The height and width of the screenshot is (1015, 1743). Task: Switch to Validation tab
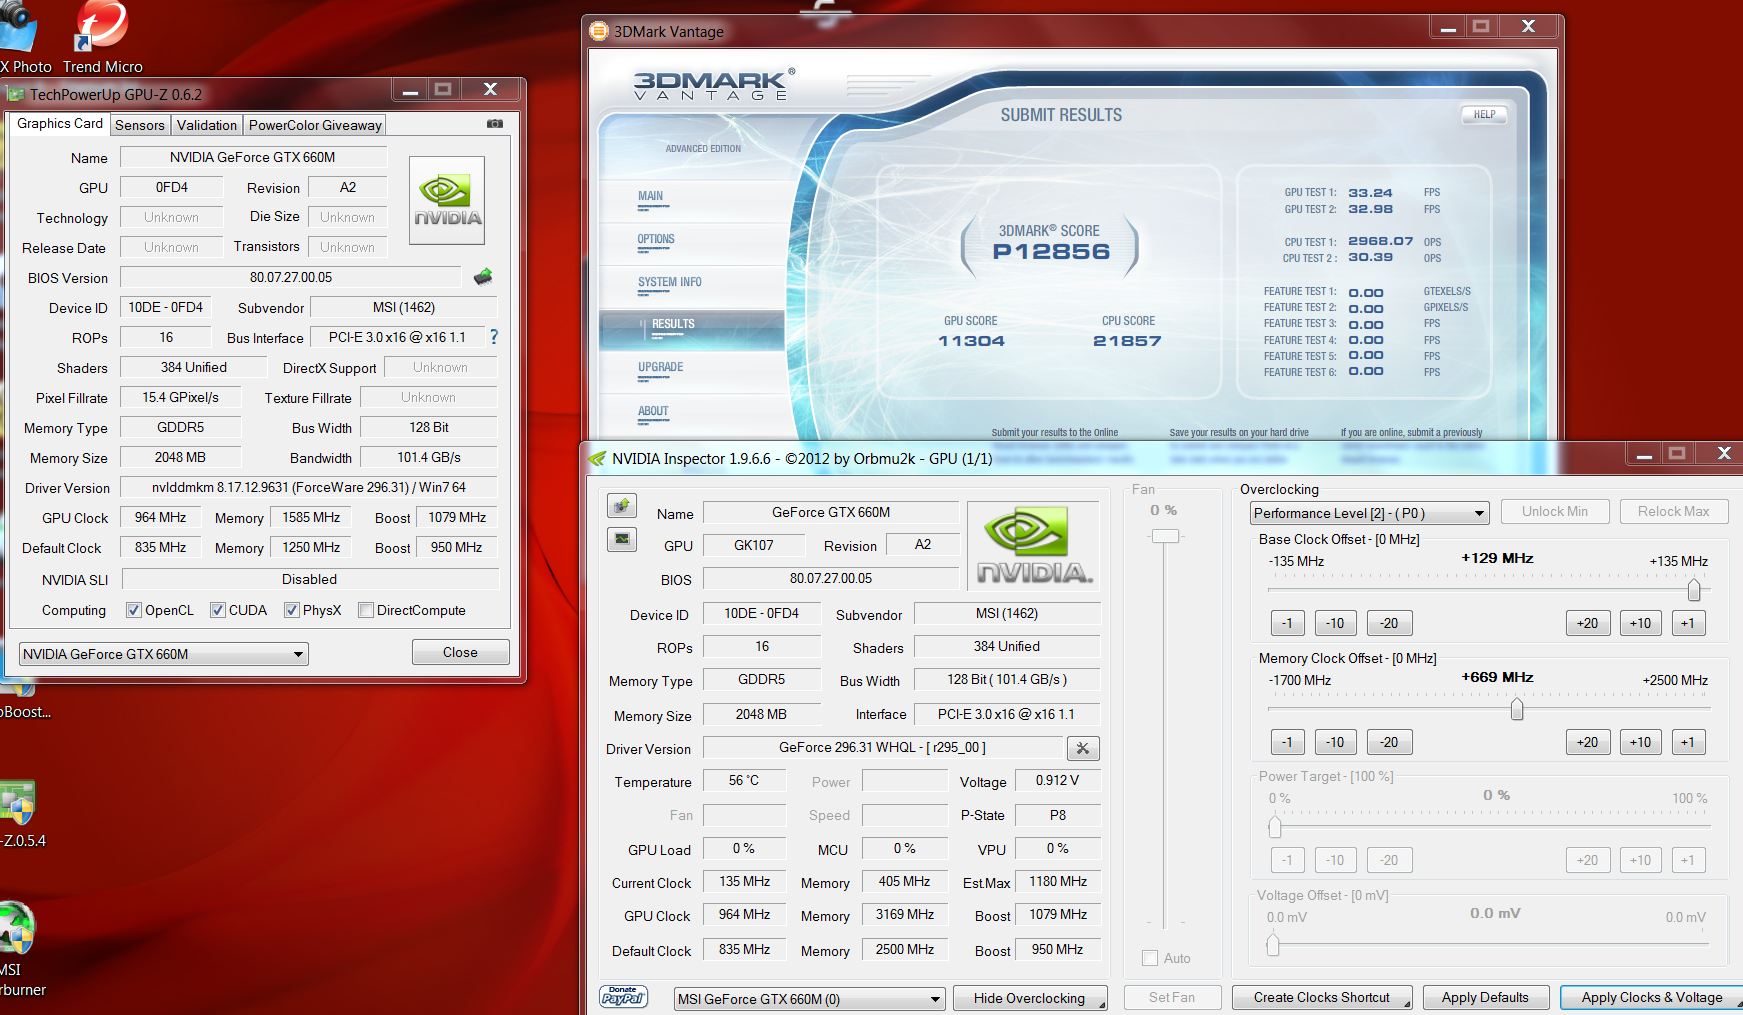point(206,125)
